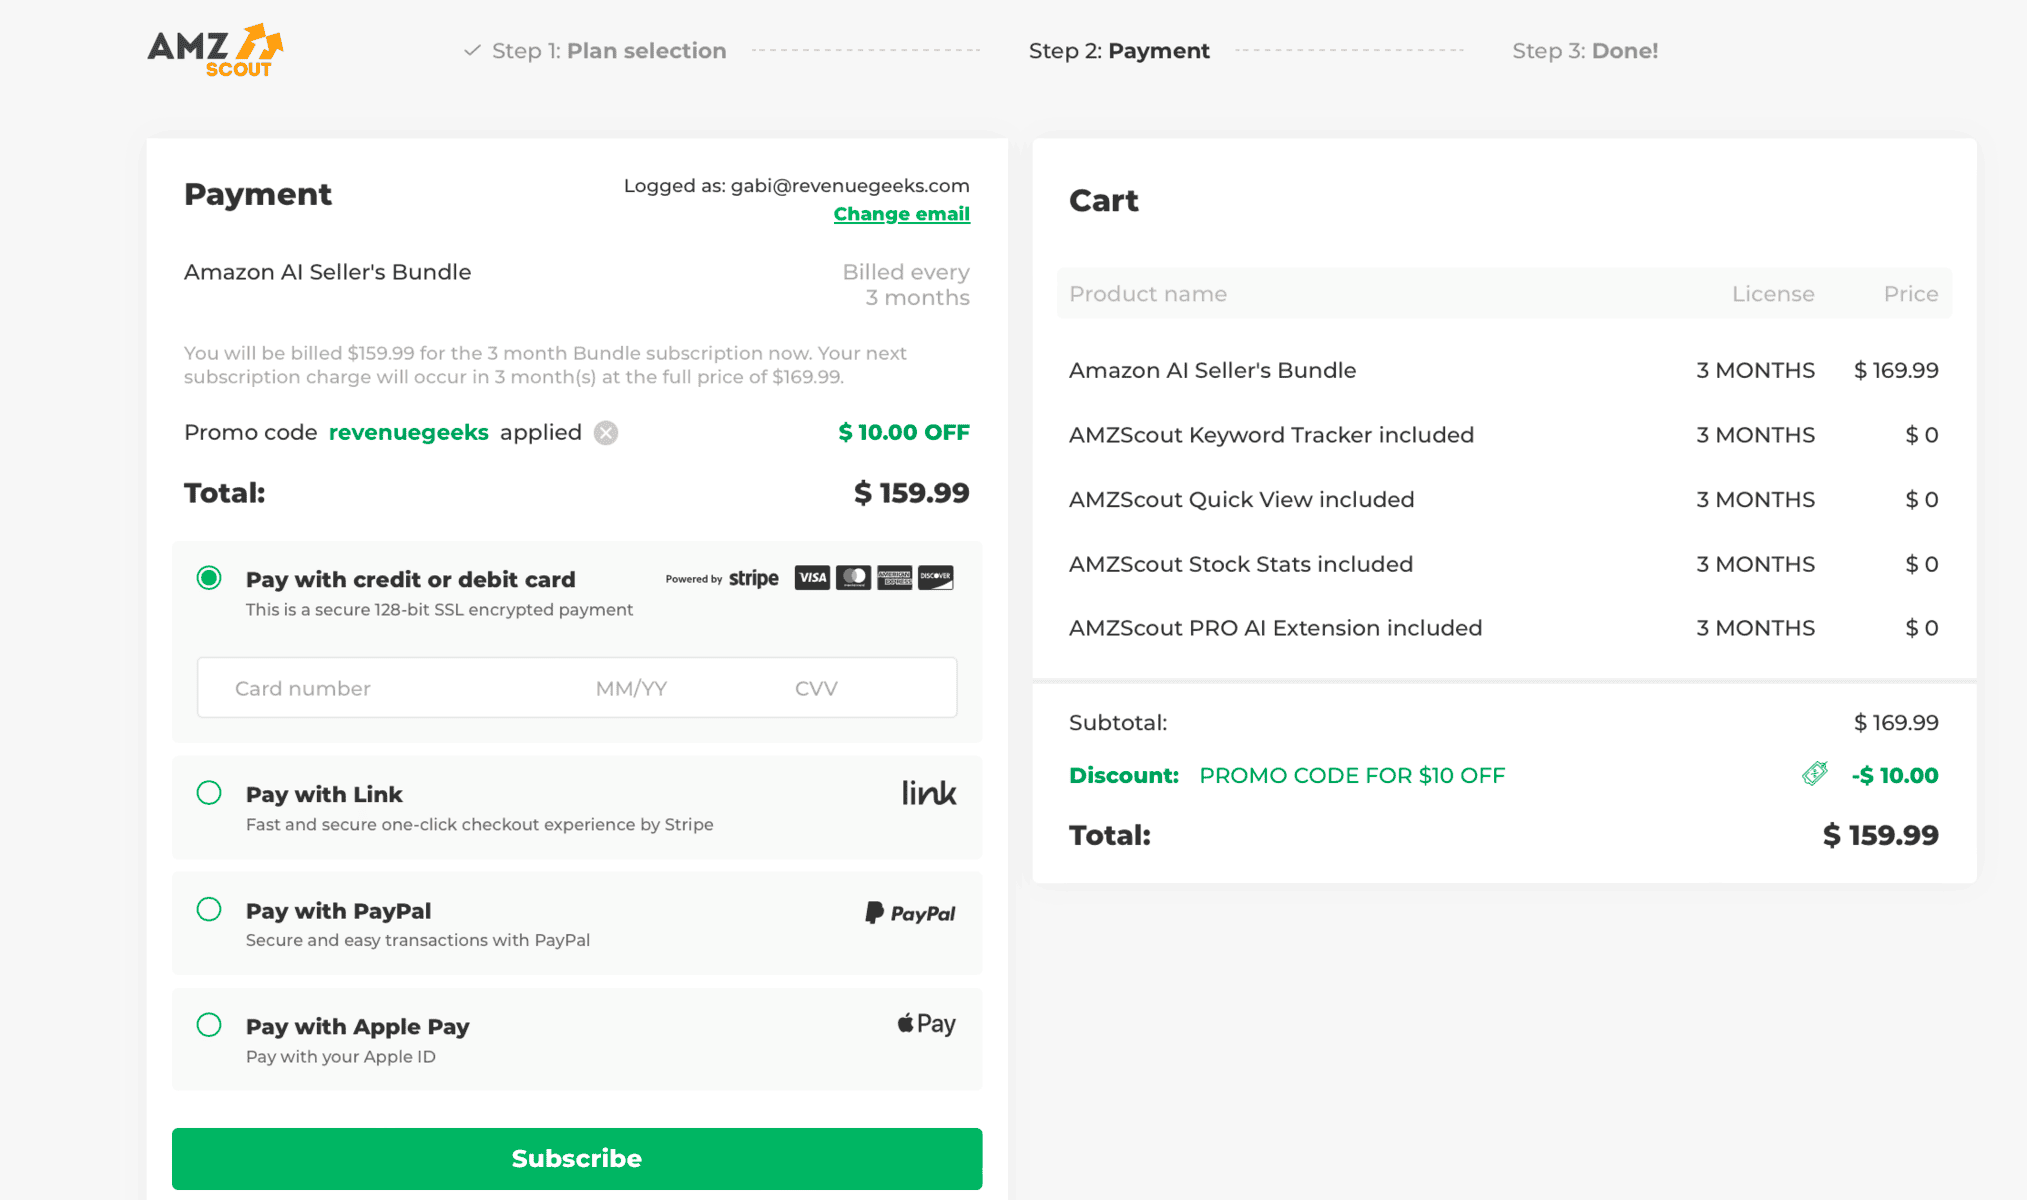This screenshot has width=2027, height=1200.
Task: Click the Discover card icon
Action: (x=935, y=578)
